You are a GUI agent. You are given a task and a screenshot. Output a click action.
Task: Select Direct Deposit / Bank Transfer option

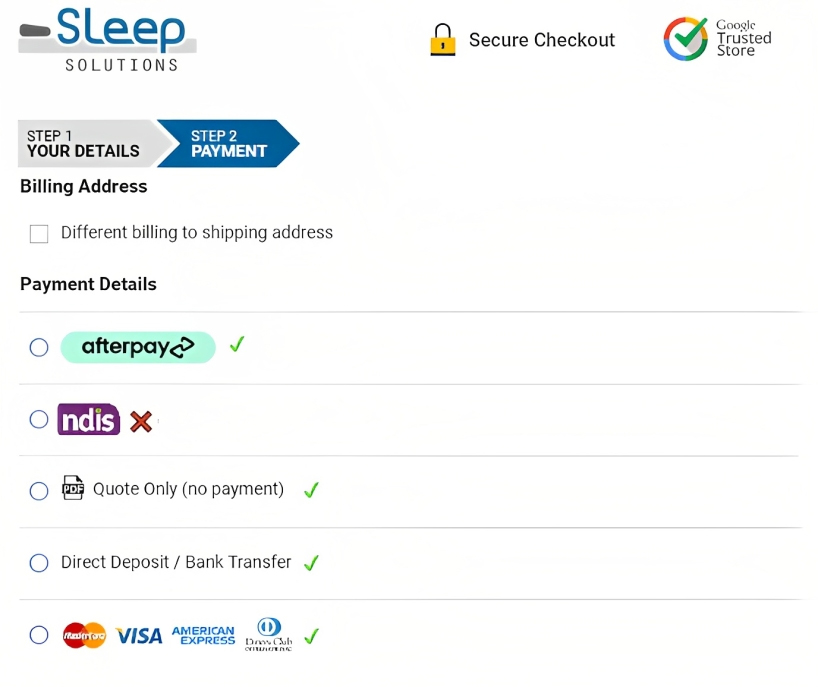39,563
